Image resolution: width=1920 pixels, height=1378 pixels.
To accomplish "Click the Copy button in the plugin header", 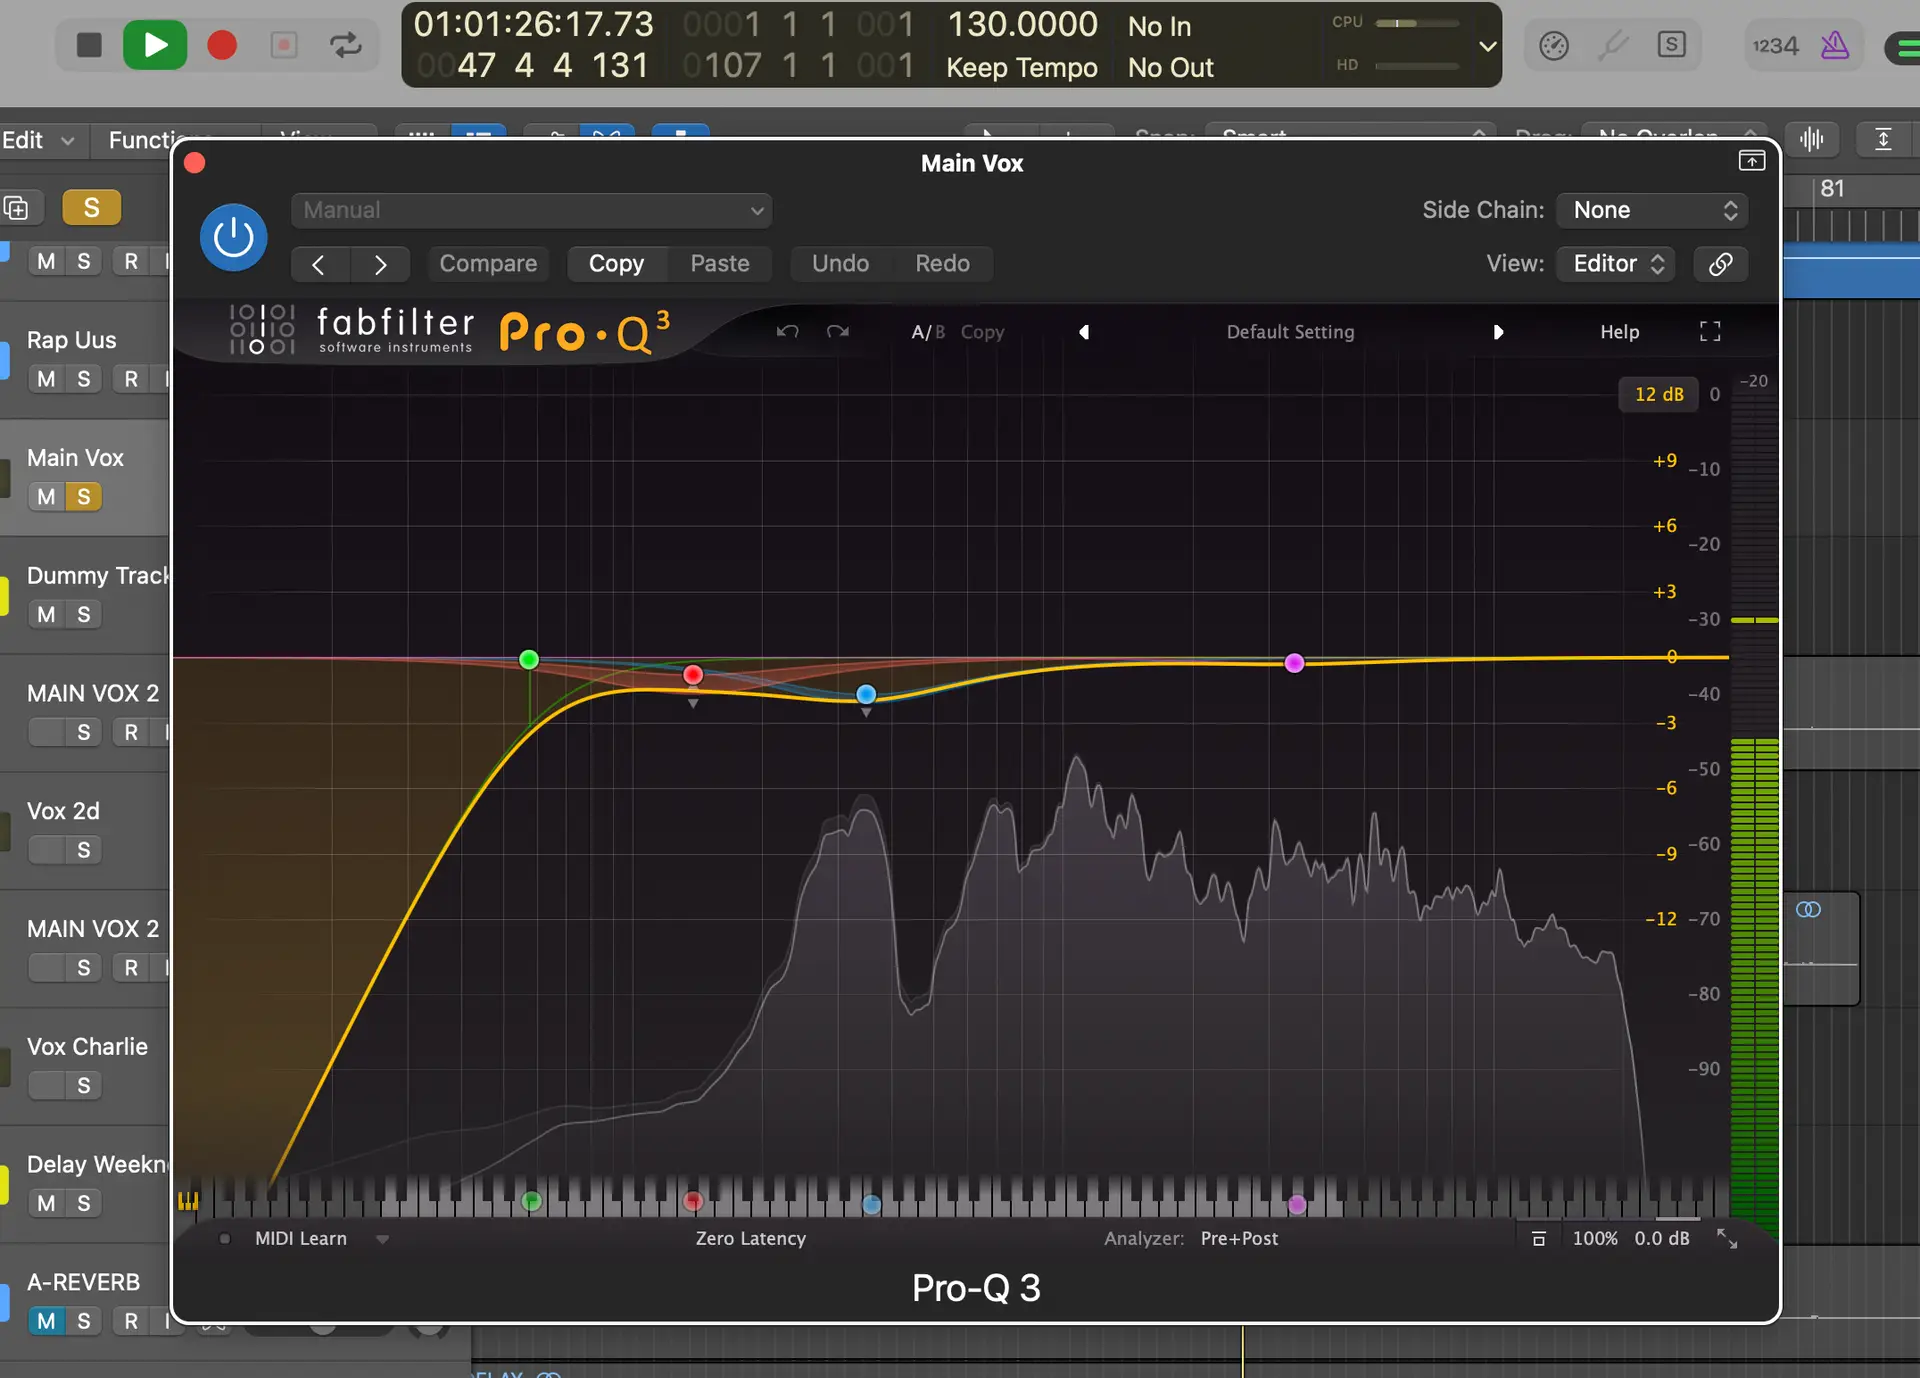I will [x=616, y=263].
